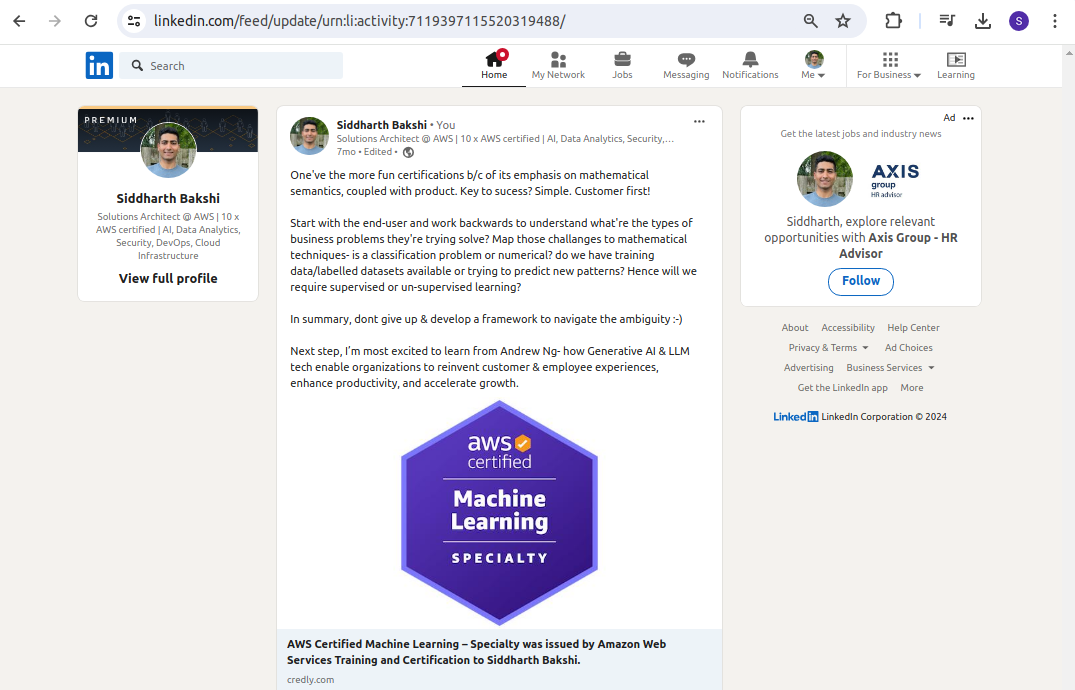Open the ad's three-dot options menu
This screenshot has width=1075, height=690.
(968, 118)
